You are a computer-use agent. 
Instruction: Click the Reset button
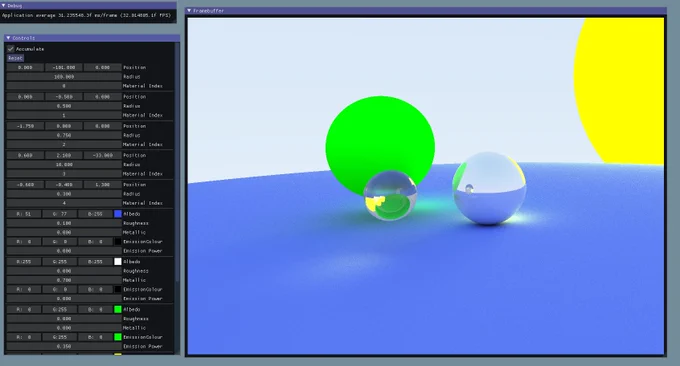(15, 58)
